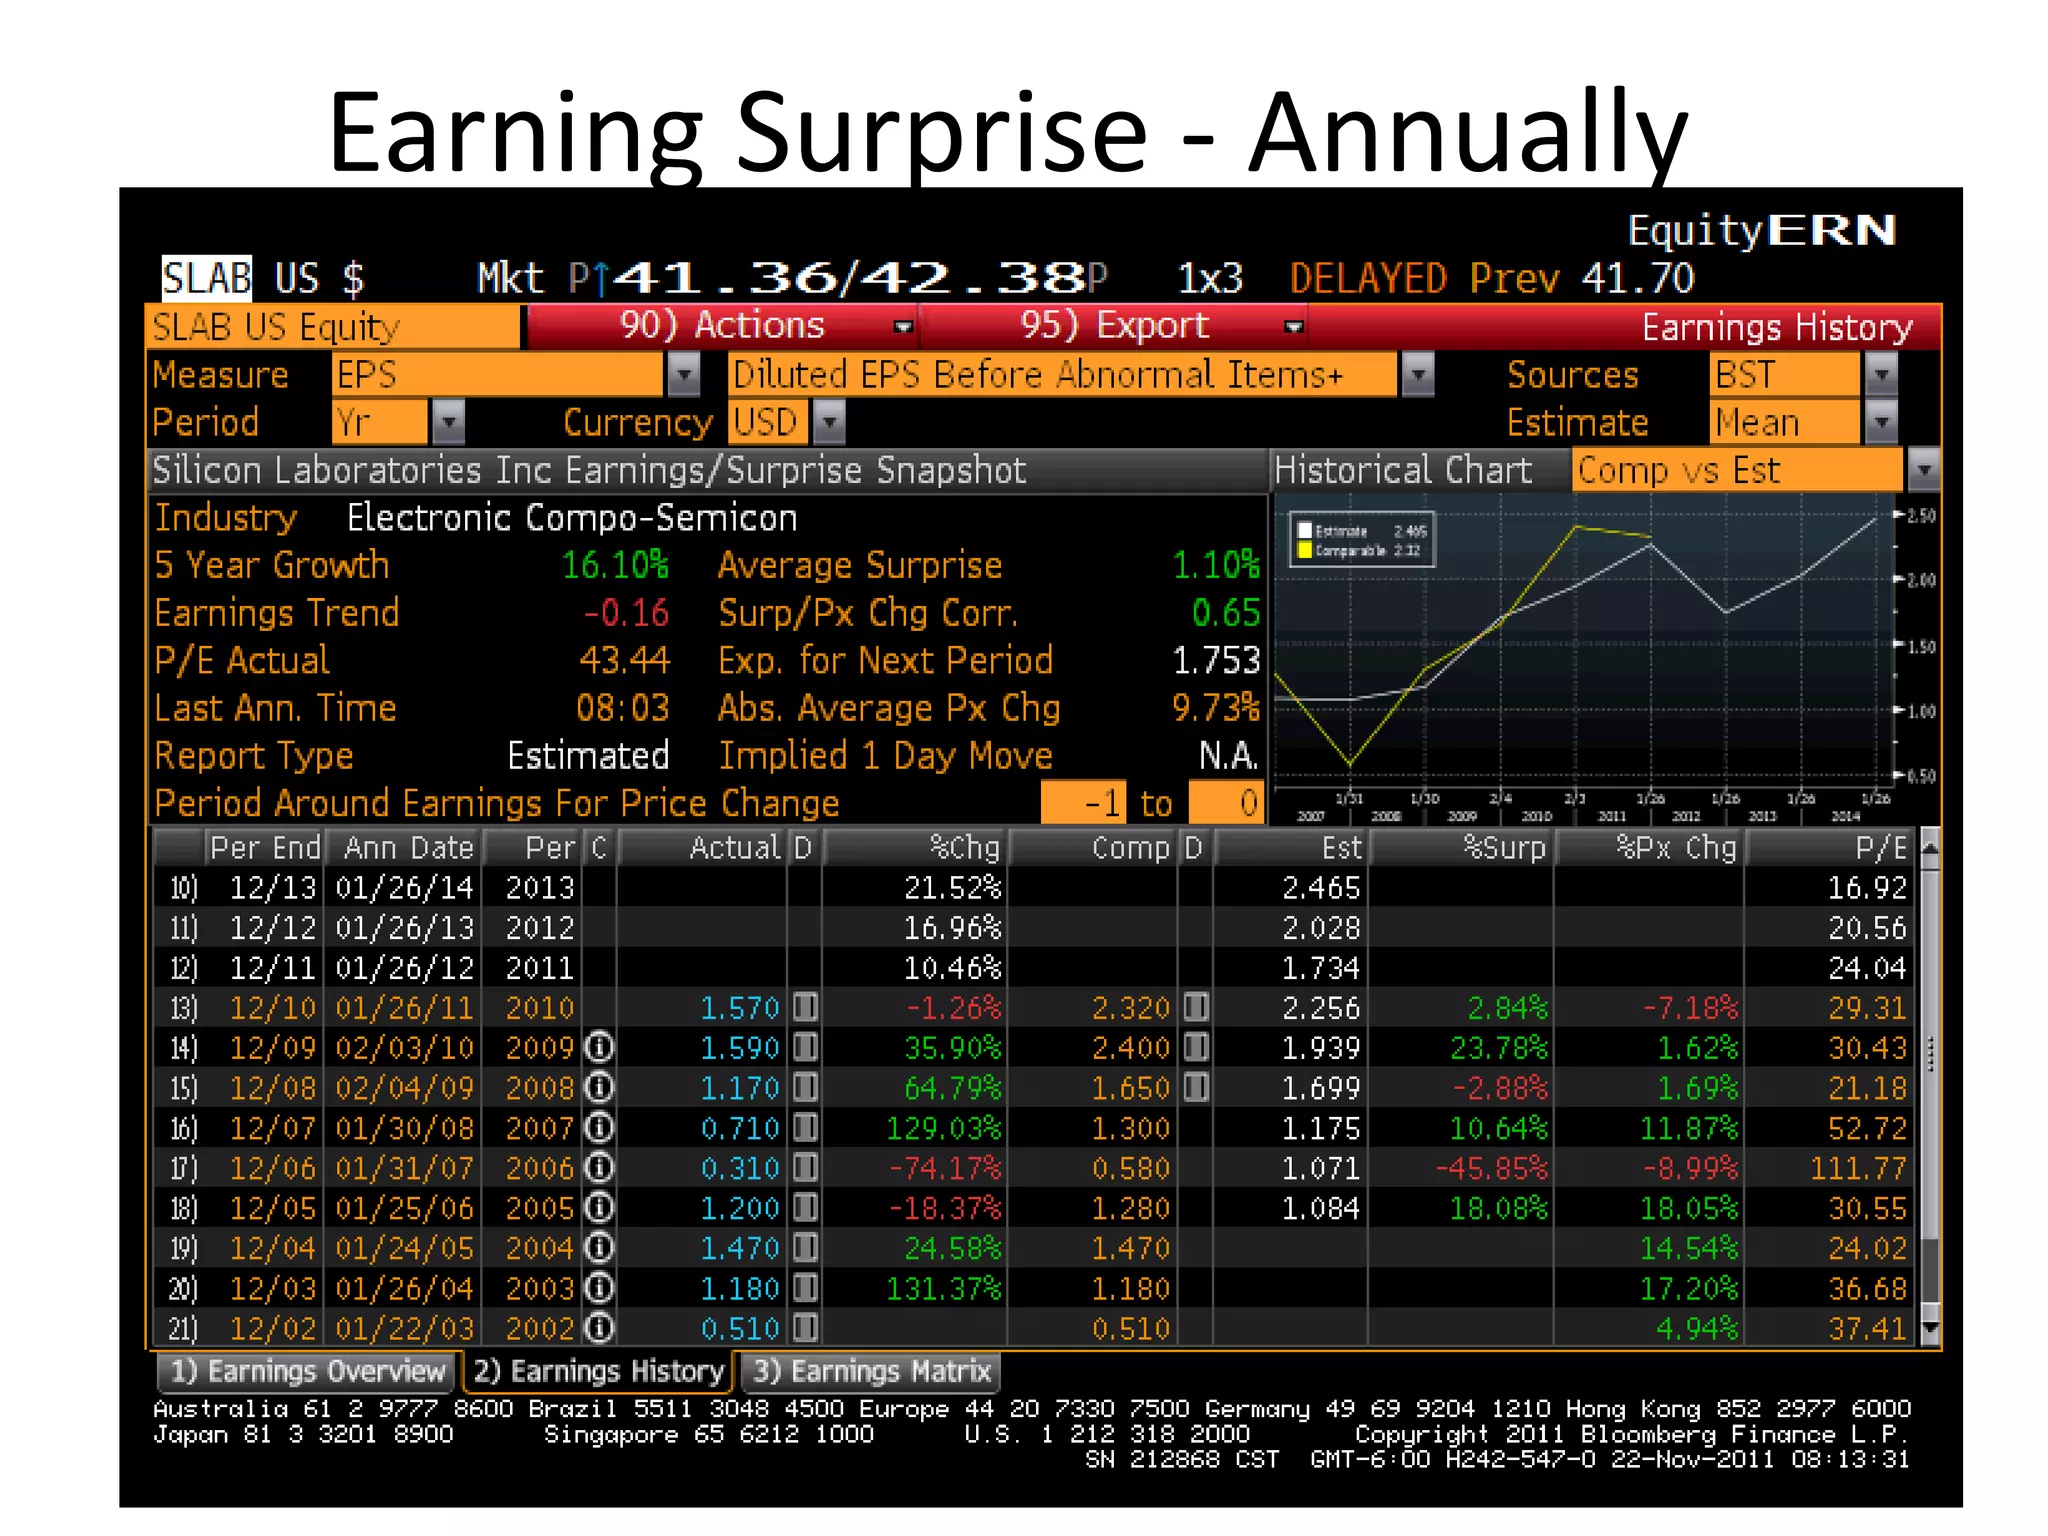Open detail icon next to Actual 1.170
The image size is (2048, 1536).
click(805, 1086)
